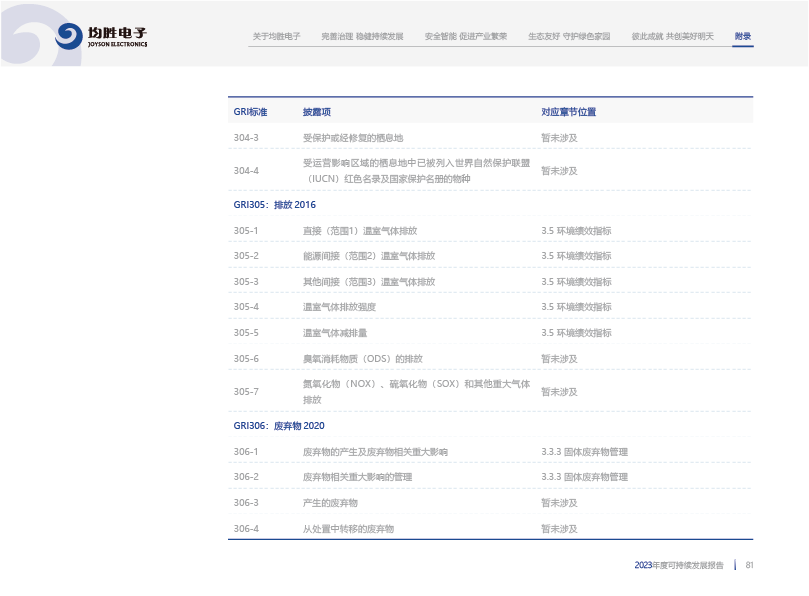
Task: Open the 生态友好 守护绿色家园 tab
Action: click(569, 36)
